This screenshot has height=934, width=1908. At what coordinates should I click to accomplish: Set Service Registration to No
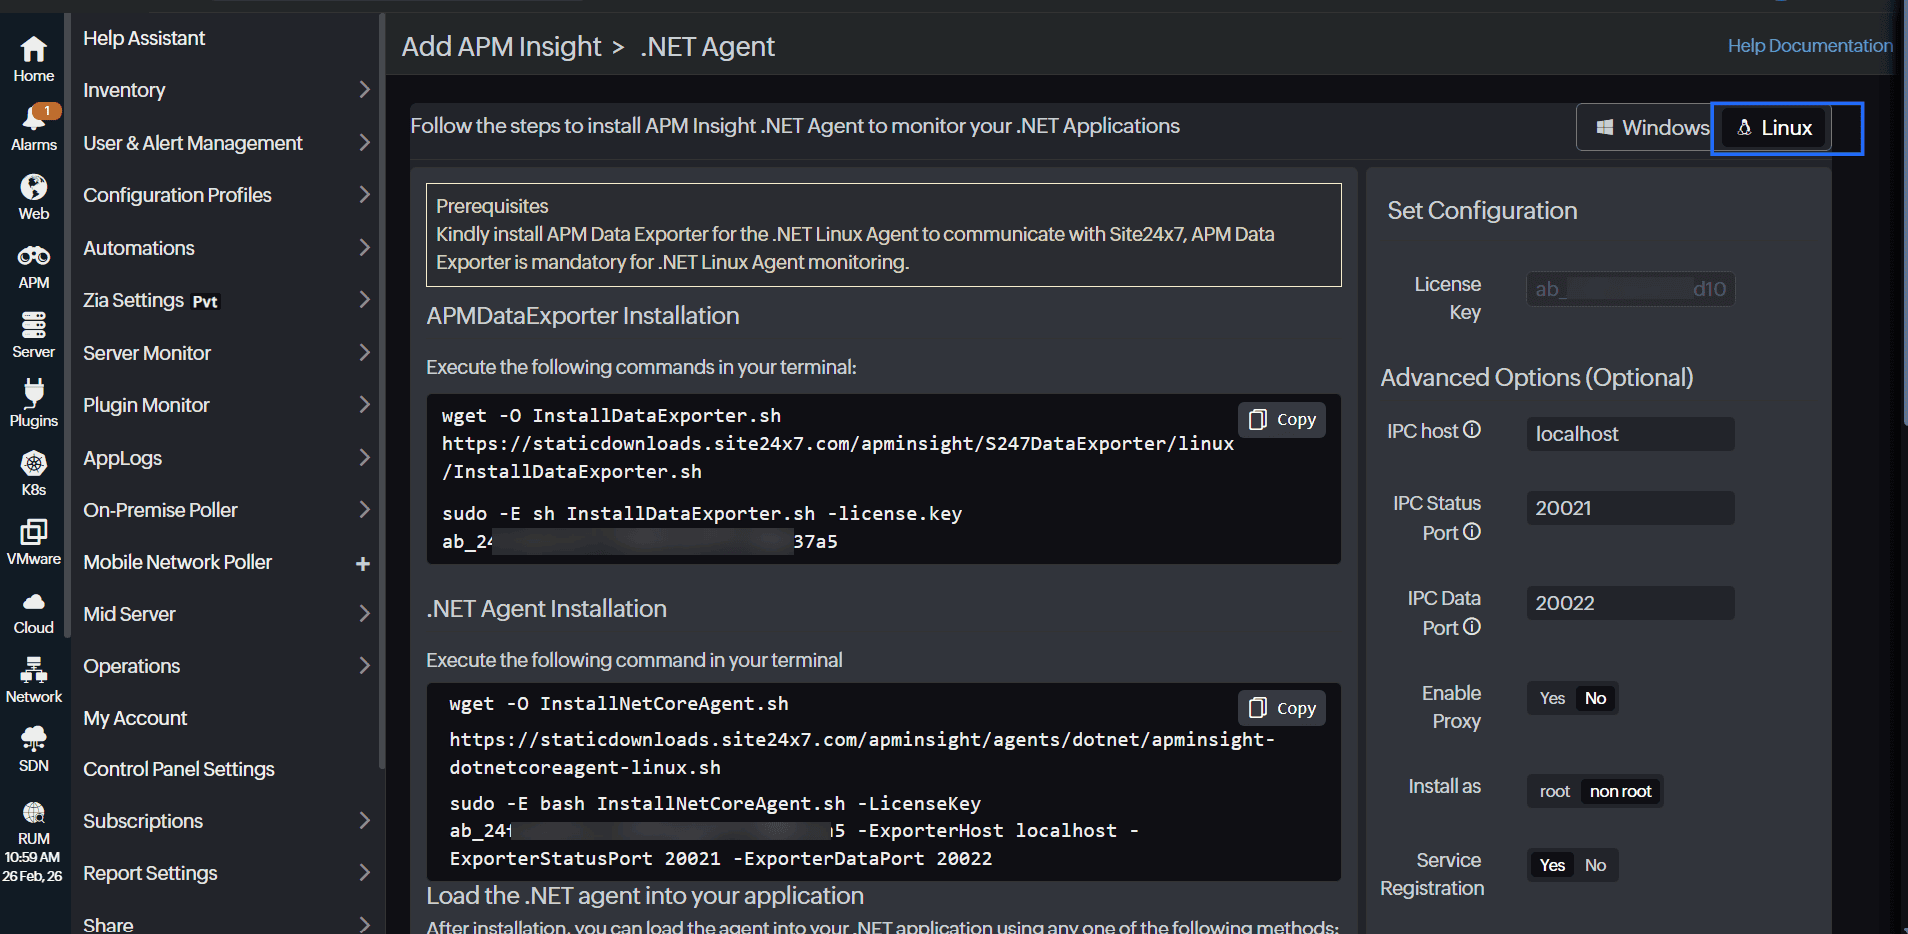[1595, 865]
